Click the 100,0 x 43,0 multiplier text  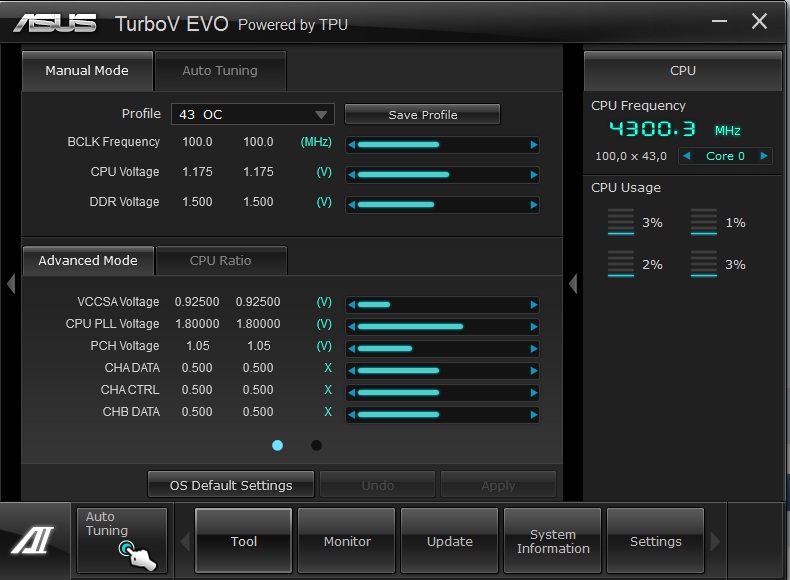(x=631, y=156)
